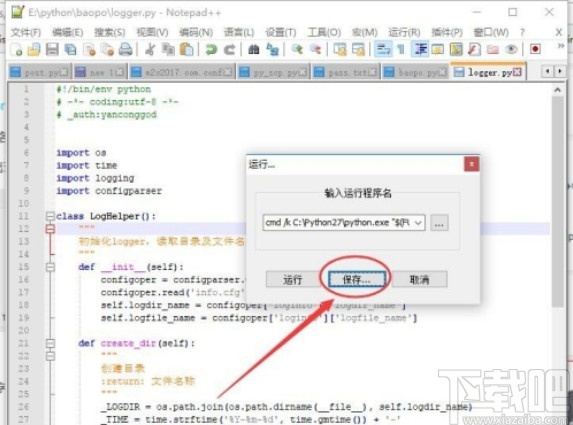Click the Cut scissors toolbar icon
Image resolution: width=573 pixels, height=425 pixels.
pyautogui.click(x=149, y=49)
